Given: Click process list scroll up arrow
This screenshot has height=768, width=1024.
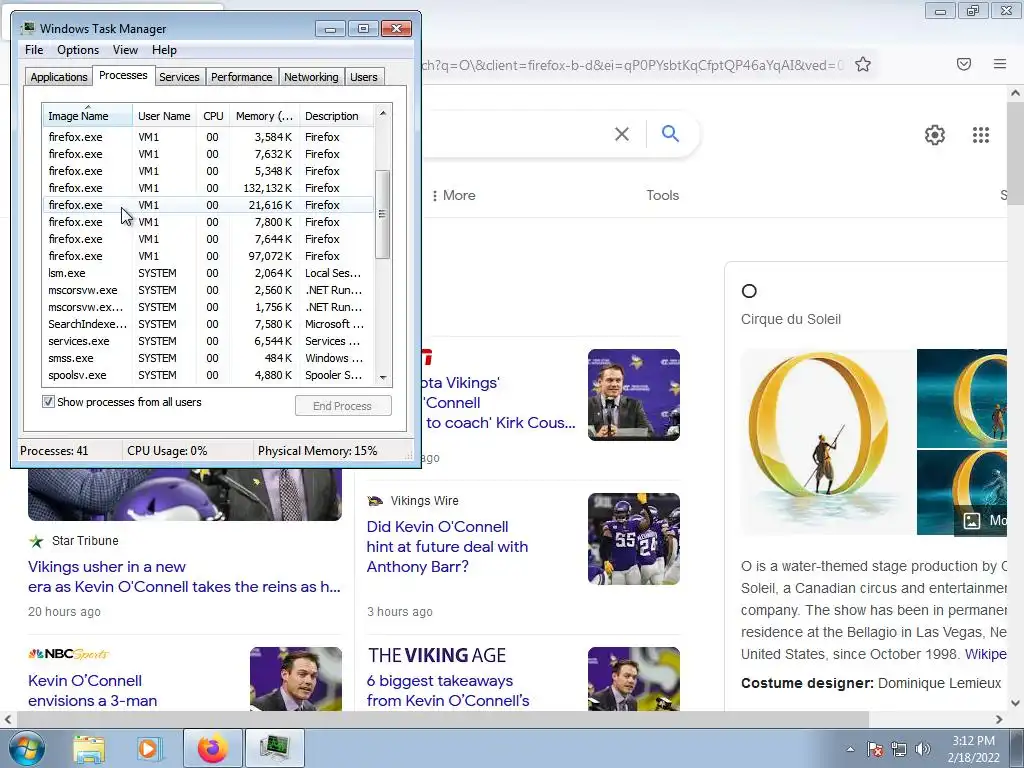Looking at the screenshot, I should pyautogui.click(x=383, y=114).
